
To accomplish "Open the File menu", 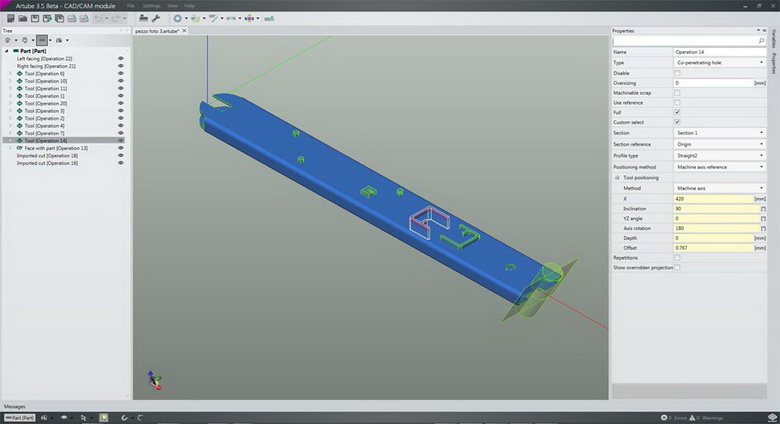I will [130, 6].
